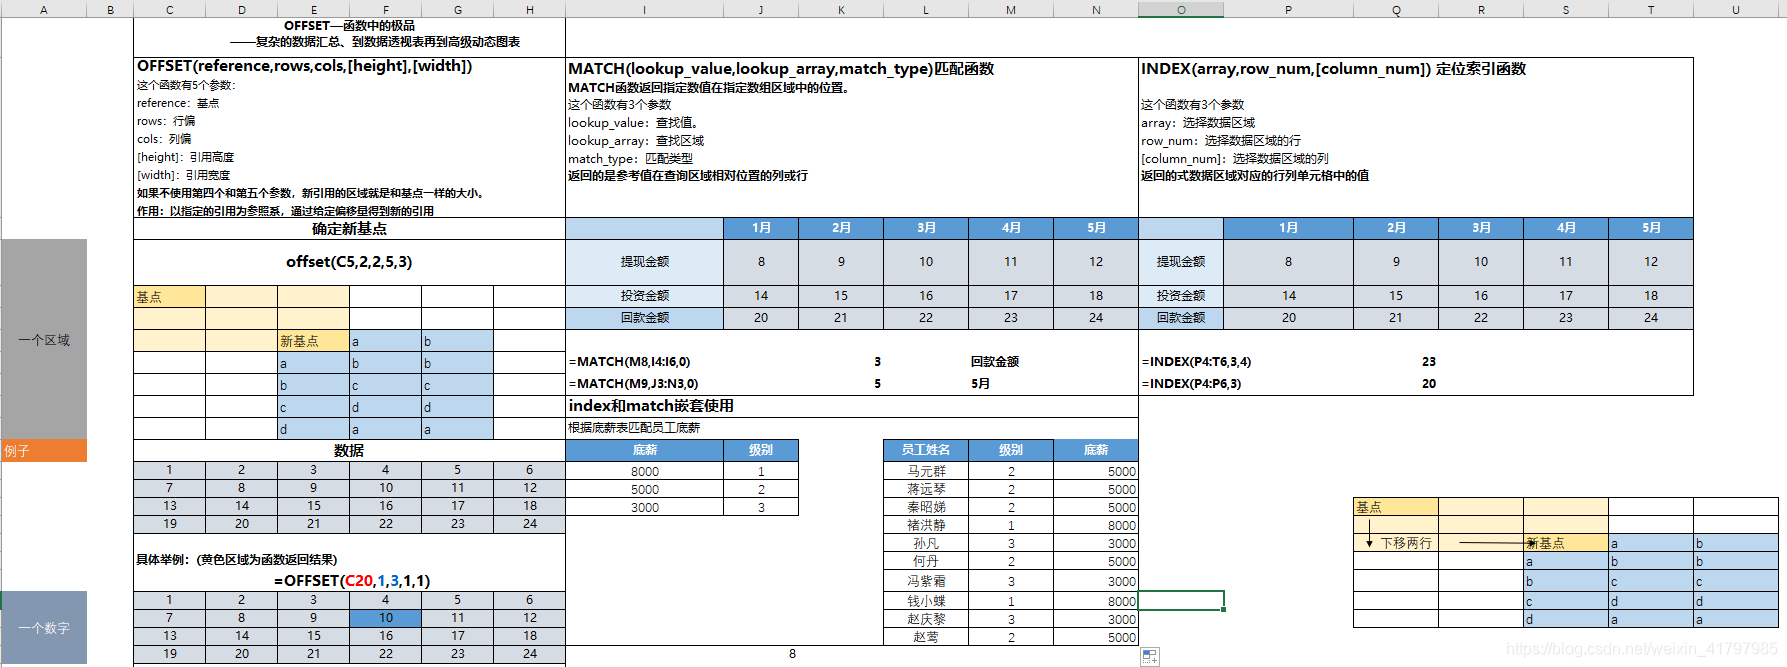Screen dimensions: 1787x667
Task: Select column U header
Action: (x=1736, y=9)
